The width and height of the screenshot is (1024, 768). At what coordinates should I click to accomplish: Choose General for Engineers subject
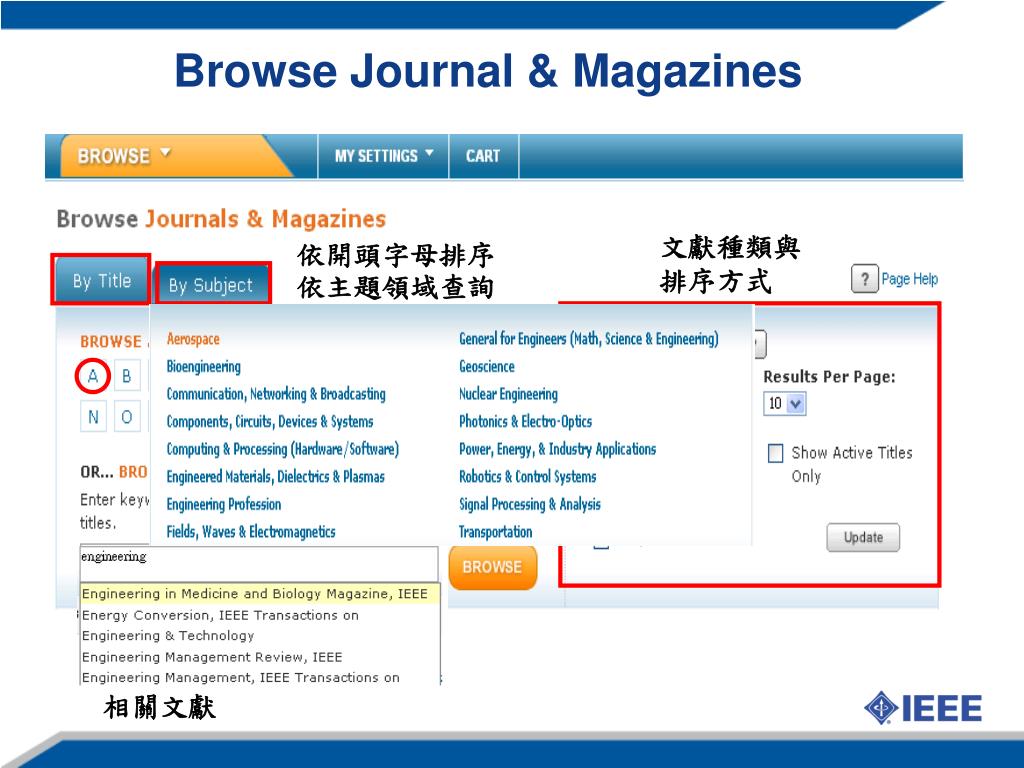[589, 339]
